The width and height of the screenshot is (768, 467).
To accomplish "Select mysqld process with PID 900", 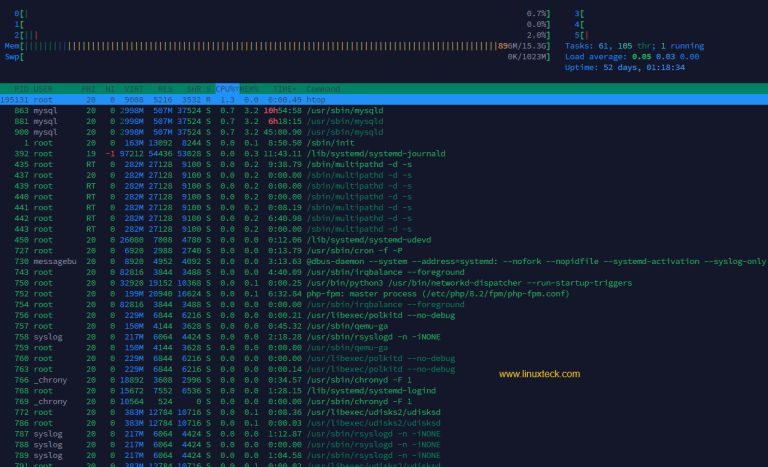I will 384,132.
